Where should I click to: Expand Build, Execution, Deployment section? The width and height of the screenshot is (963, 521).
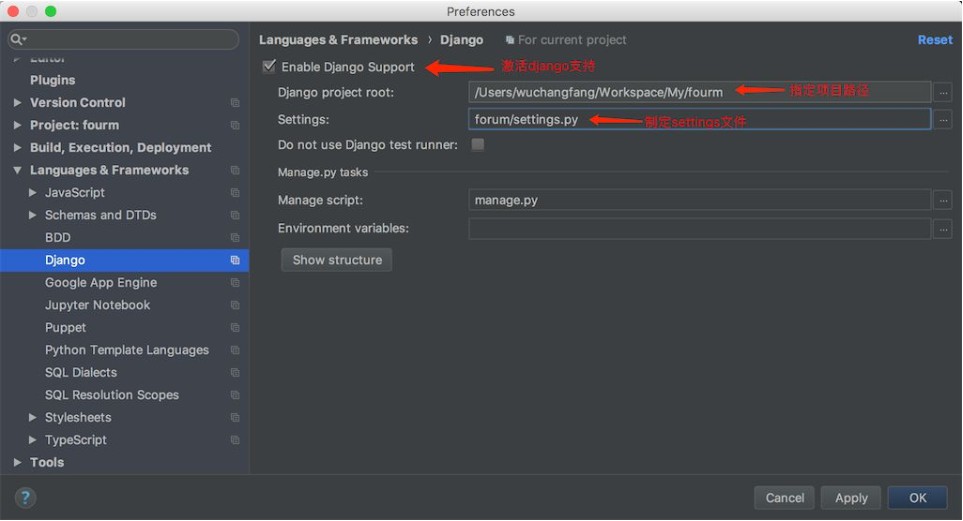click(18, 148)
